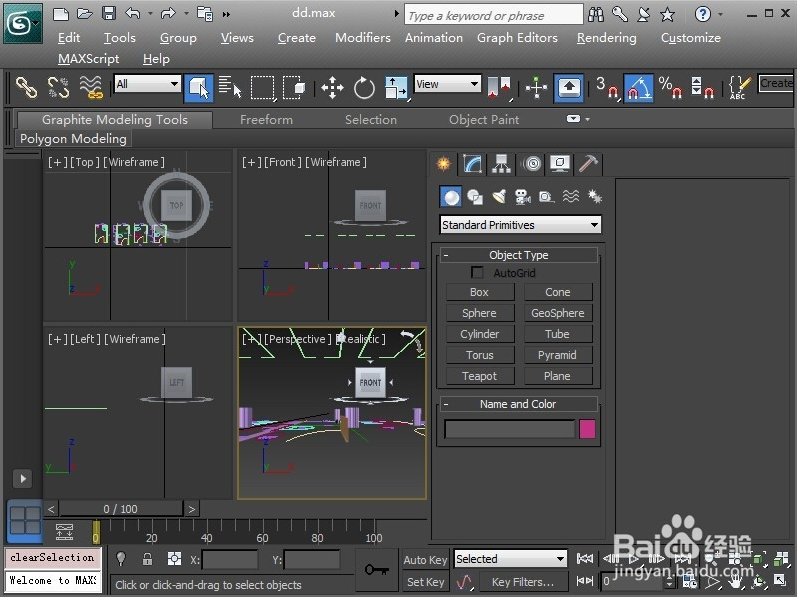
Task: Open the Hierarchy command panel tab
Action: (501, 164)
